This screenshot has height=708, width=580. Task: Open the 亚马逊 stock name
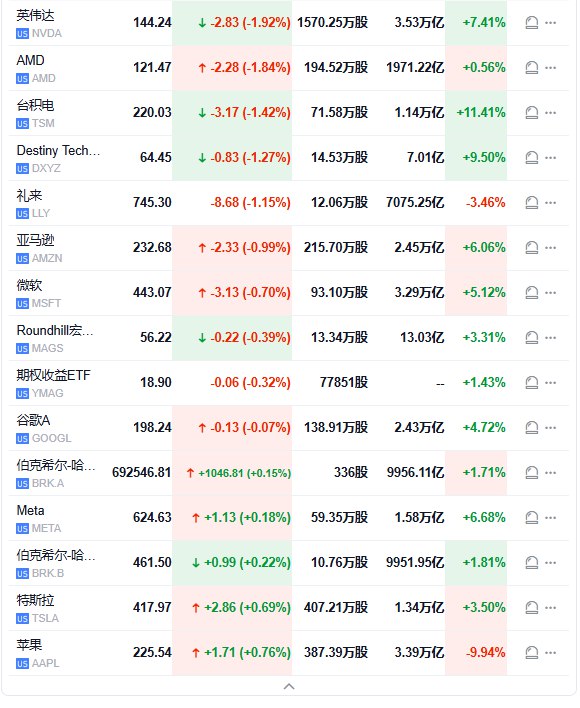pos(35,240)
